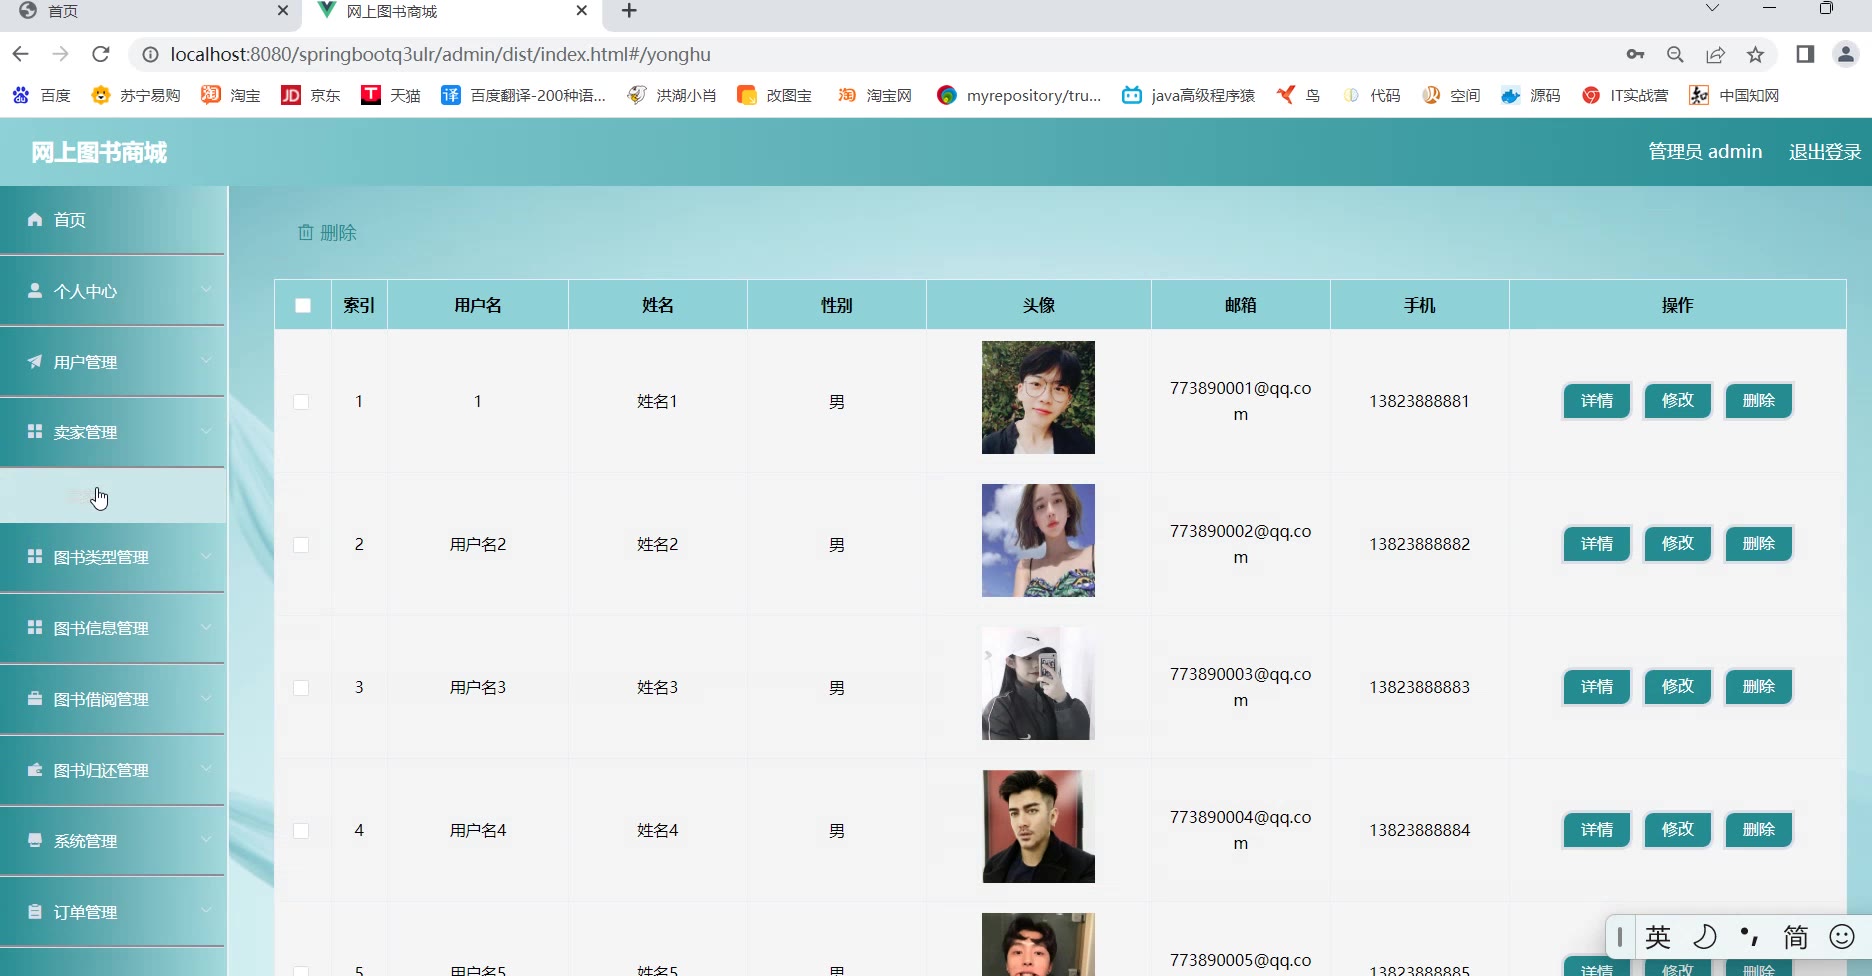The height and width of the screenshot is (976, 1872).
Task: Open a new browser tab
Action: click(x=629, y=11)
